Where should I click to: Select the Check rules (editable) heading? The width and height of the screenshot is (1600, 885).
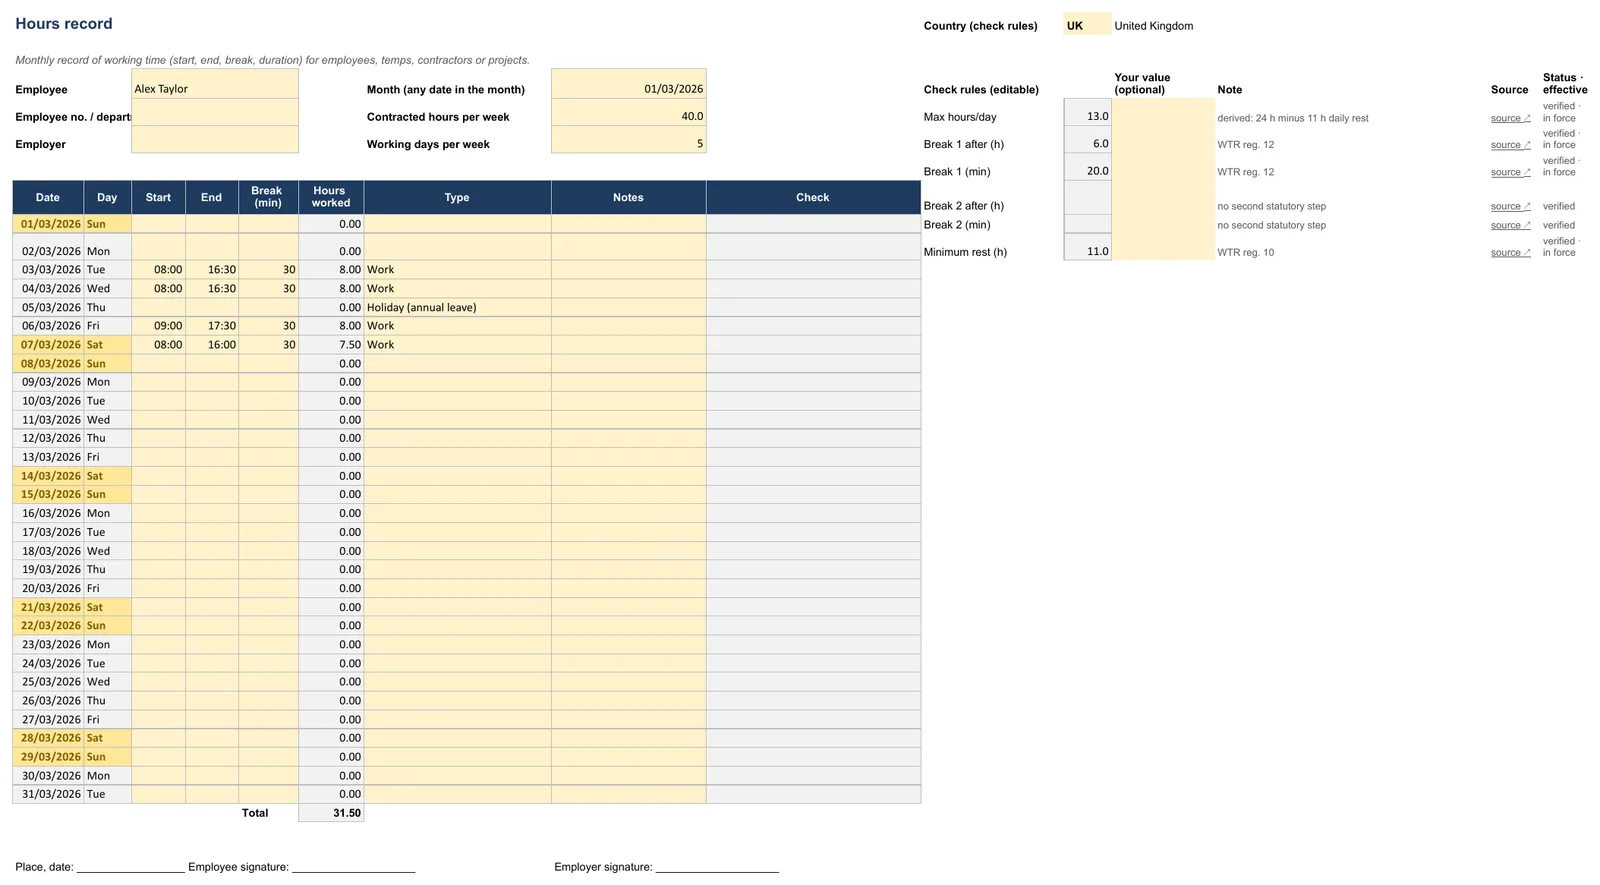[x=981, y=89]
